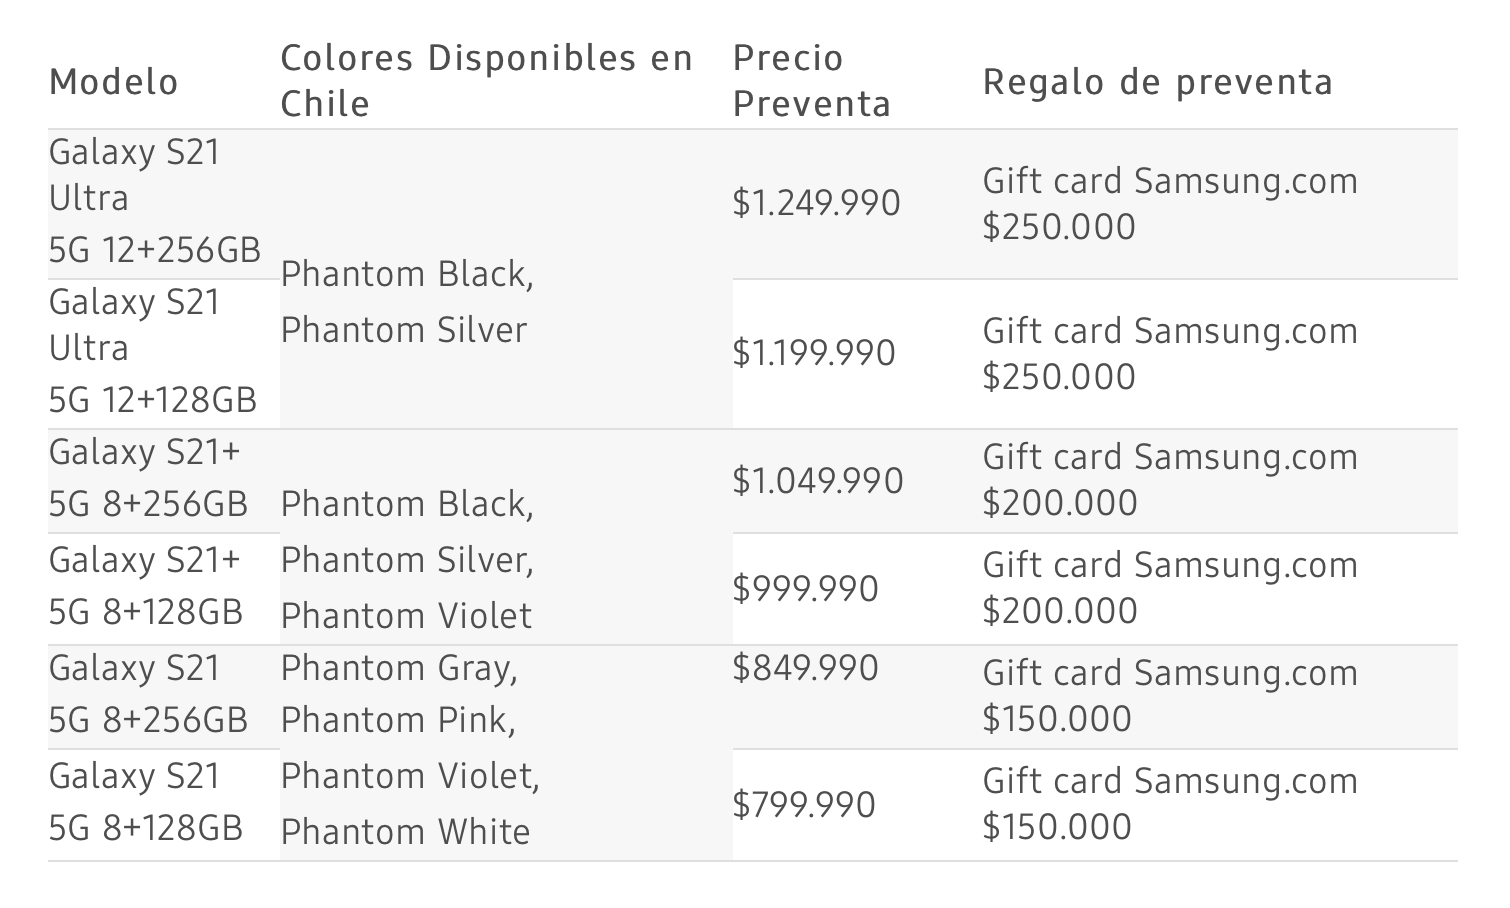This screenshot has width=1510, height=908.
Task: Select the Galaxy S21 5G 8+256GB model cell
Action: (x=147, y=694)
